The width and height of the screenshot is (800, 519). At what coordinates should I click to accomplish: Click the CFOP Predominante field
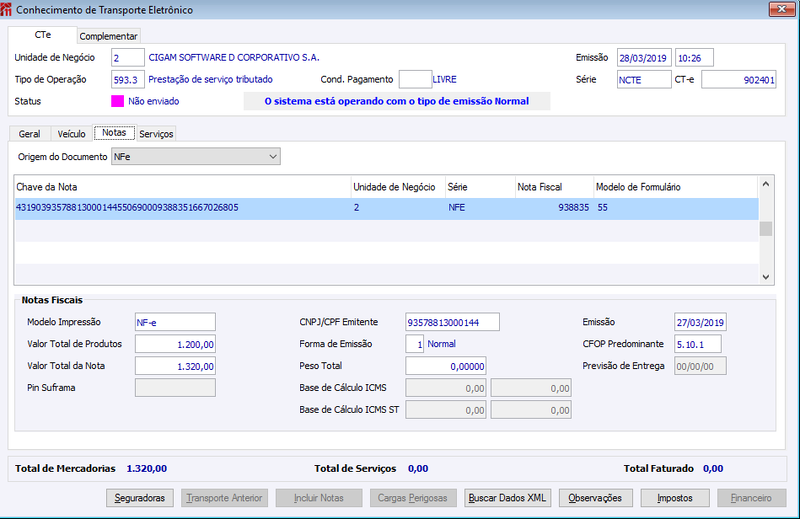point(697,344)
